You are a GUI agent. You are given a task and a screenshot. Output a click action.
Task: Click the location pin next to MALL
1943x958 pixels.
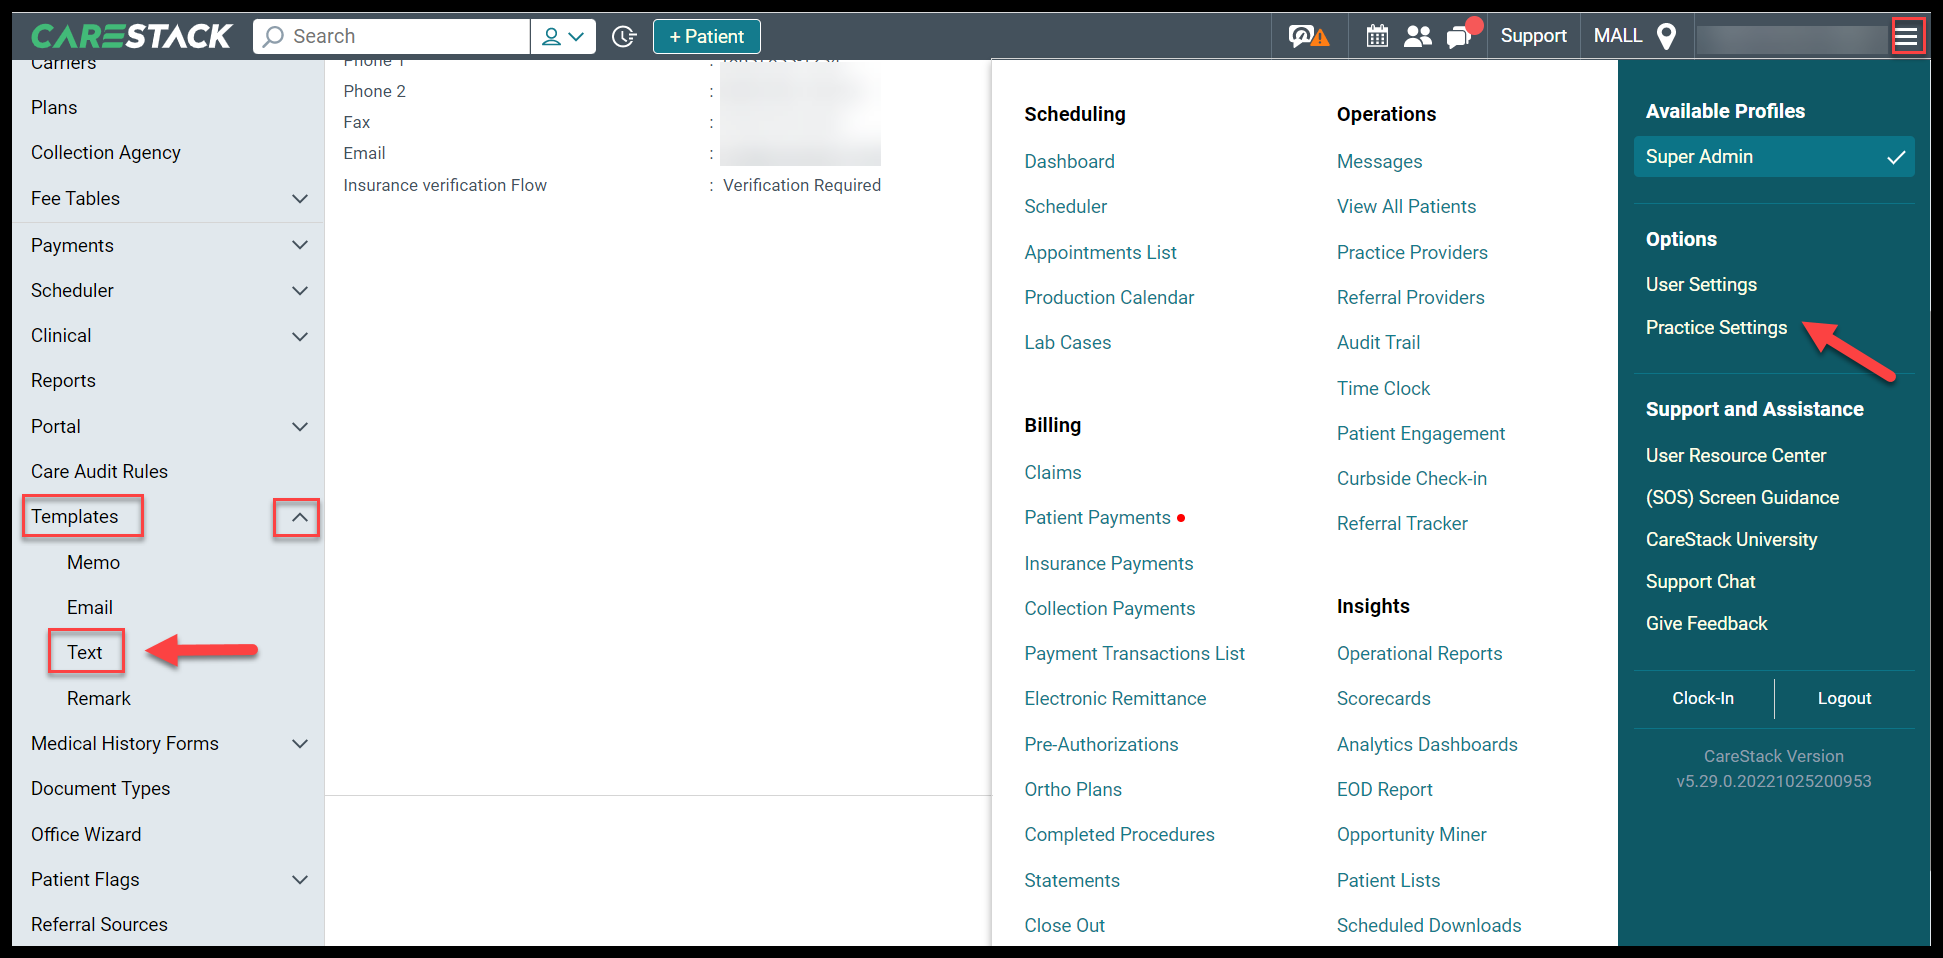tap(1666, 36)
